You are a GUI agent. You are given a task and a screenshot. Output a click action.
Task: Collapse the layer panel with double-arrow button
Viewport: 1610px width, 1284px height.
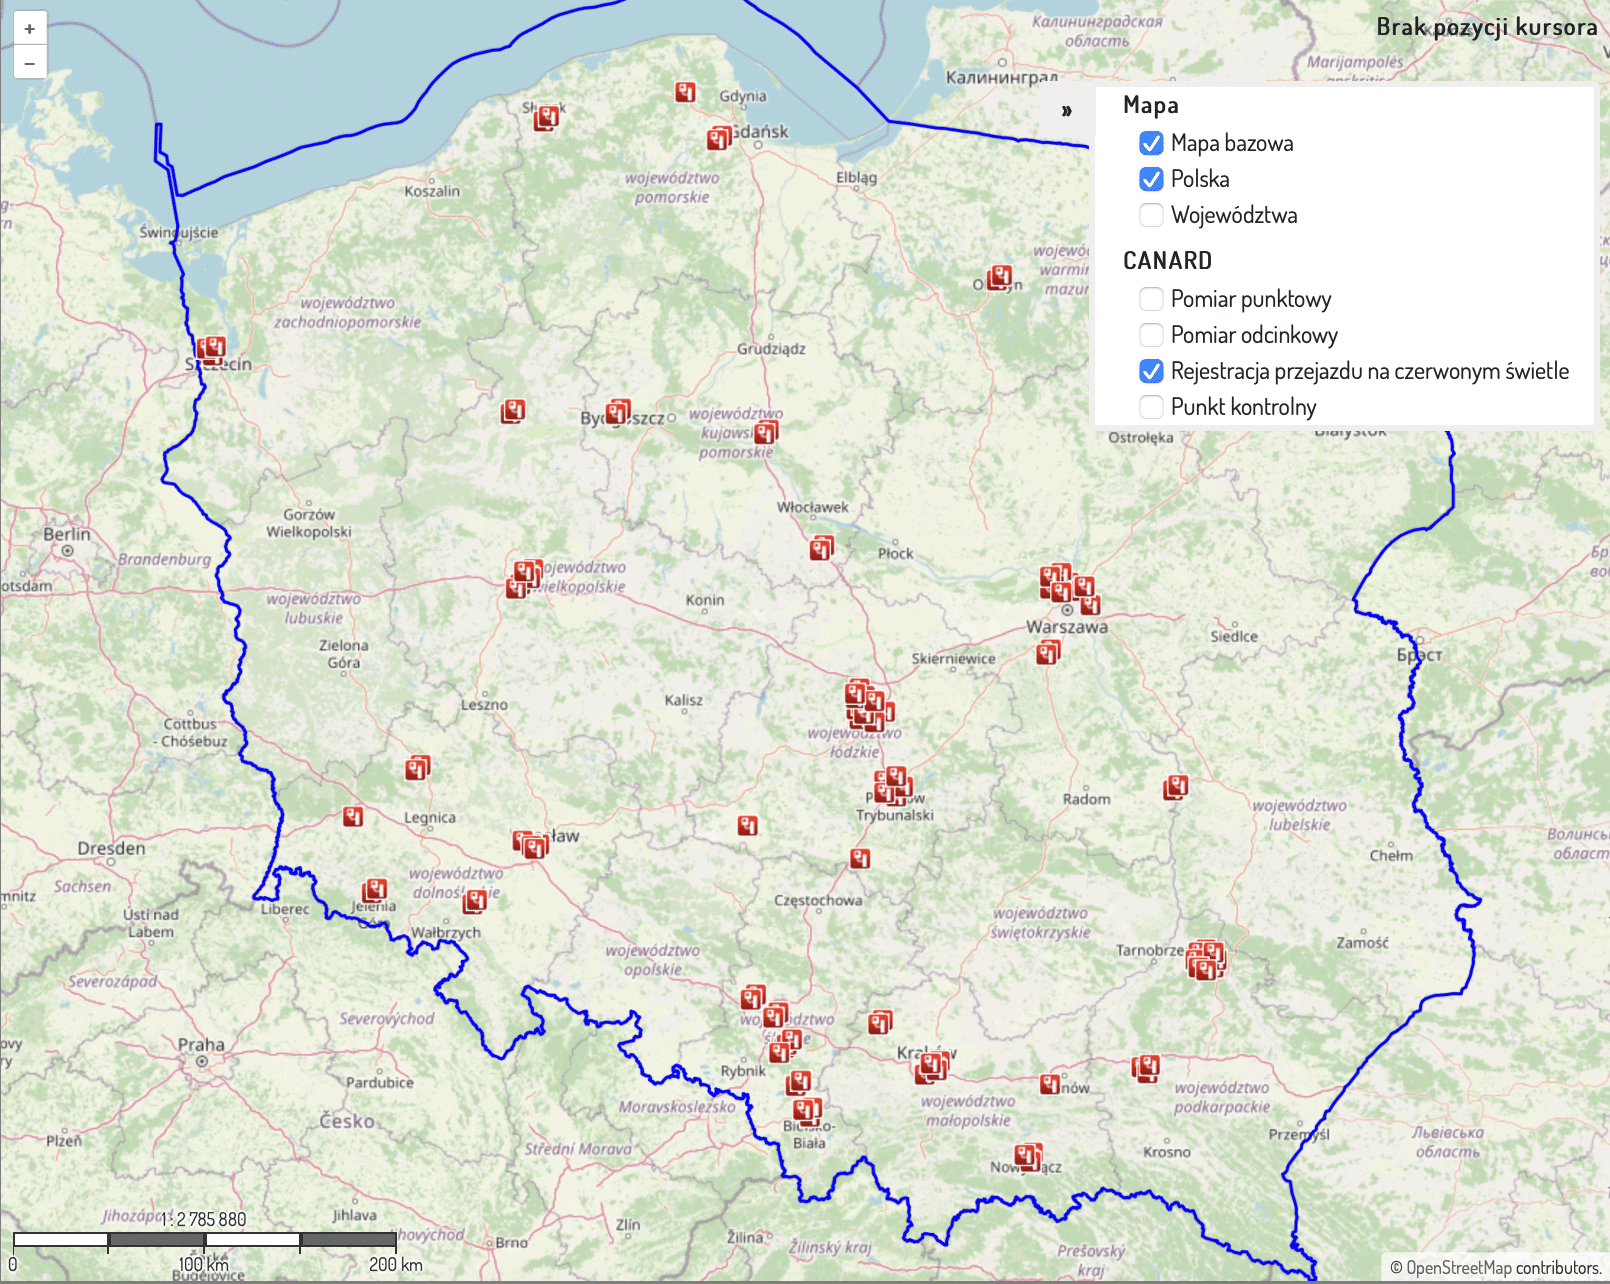coord(1066,111)
